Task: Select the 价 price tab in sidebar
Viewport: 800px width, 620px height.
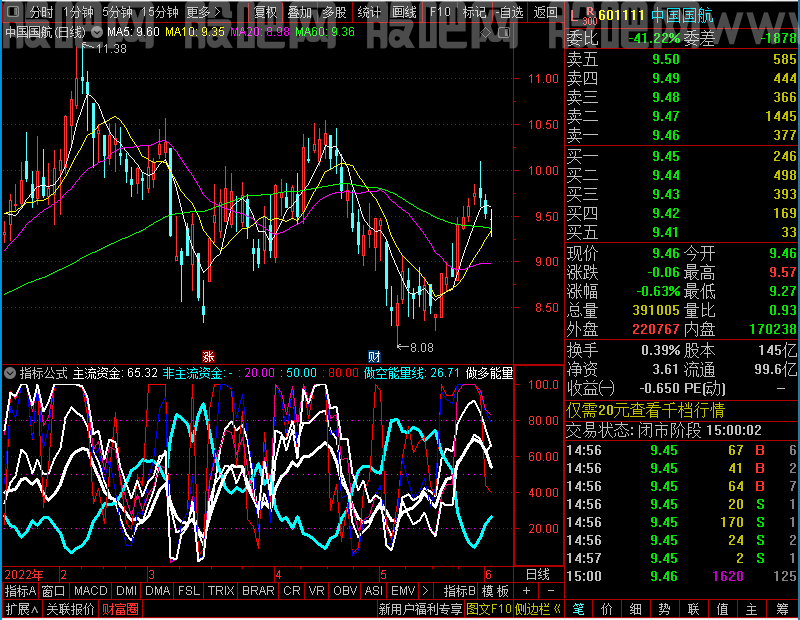Action: [x=607, y=609]
